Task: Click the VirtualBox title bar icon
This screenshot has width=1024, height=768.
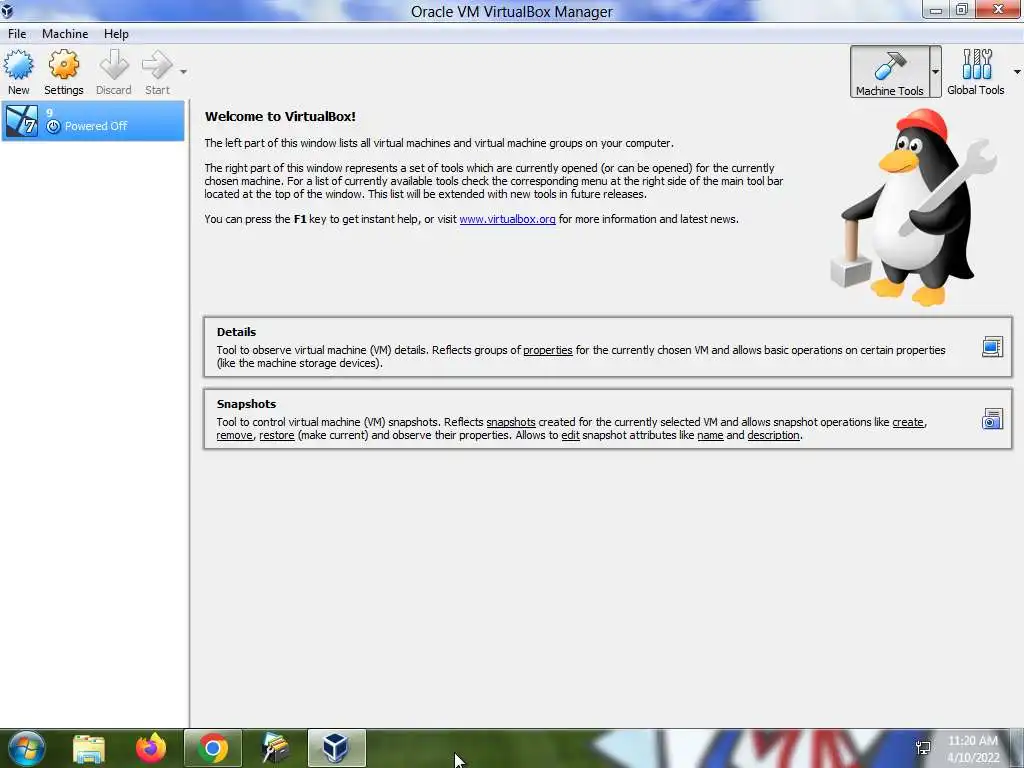Action: 7,10
